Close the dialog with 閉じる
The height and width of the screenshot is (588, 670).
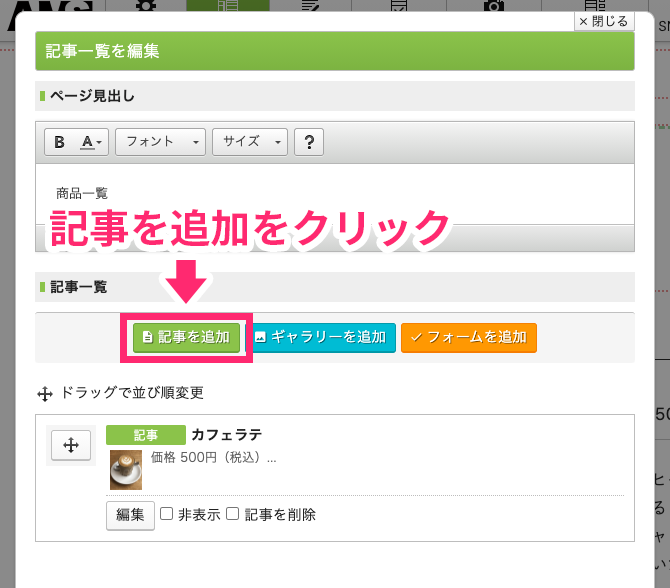point(603,21)
